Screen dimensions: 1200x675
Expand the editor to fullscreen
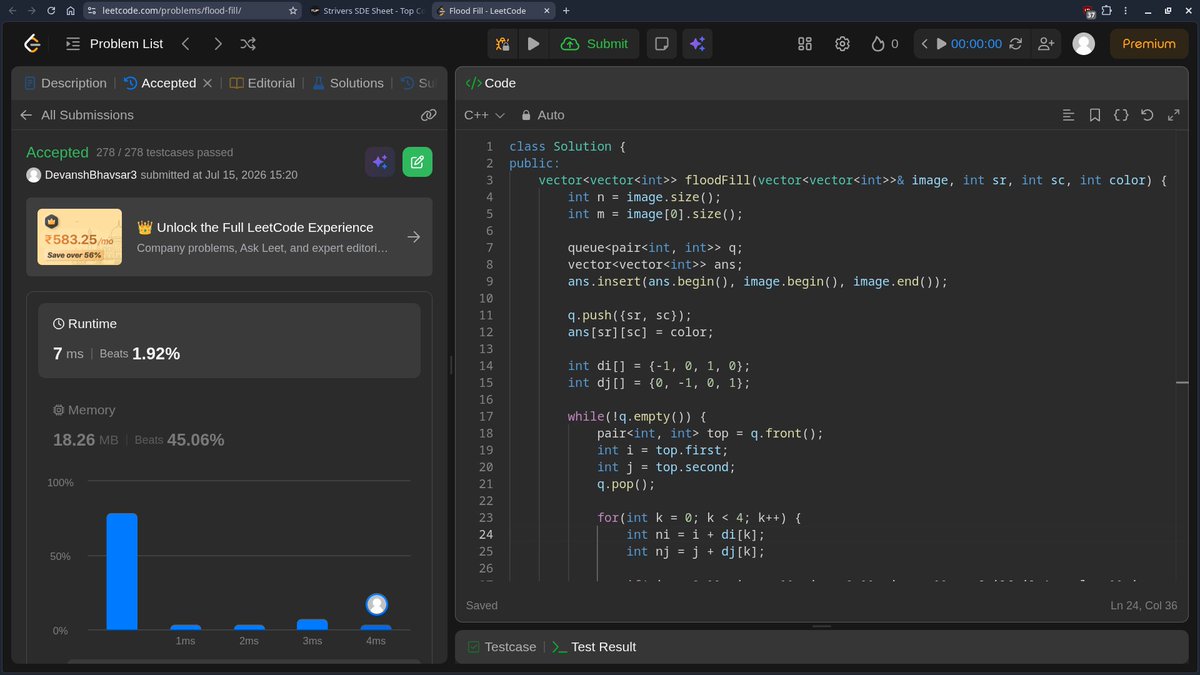[1174, 115]
